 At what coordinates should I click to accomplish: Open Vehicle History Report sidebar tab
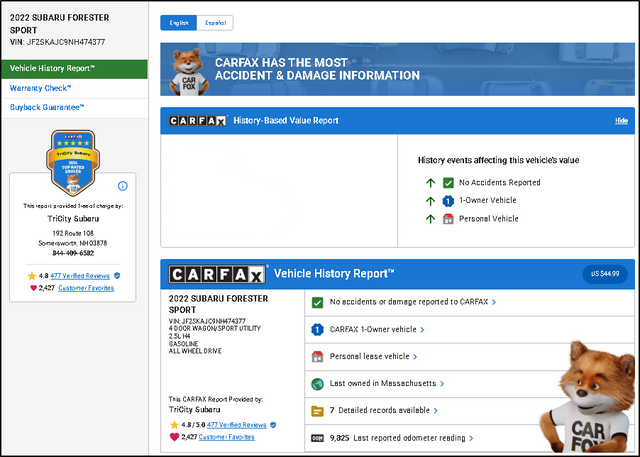tap(74, 69)
